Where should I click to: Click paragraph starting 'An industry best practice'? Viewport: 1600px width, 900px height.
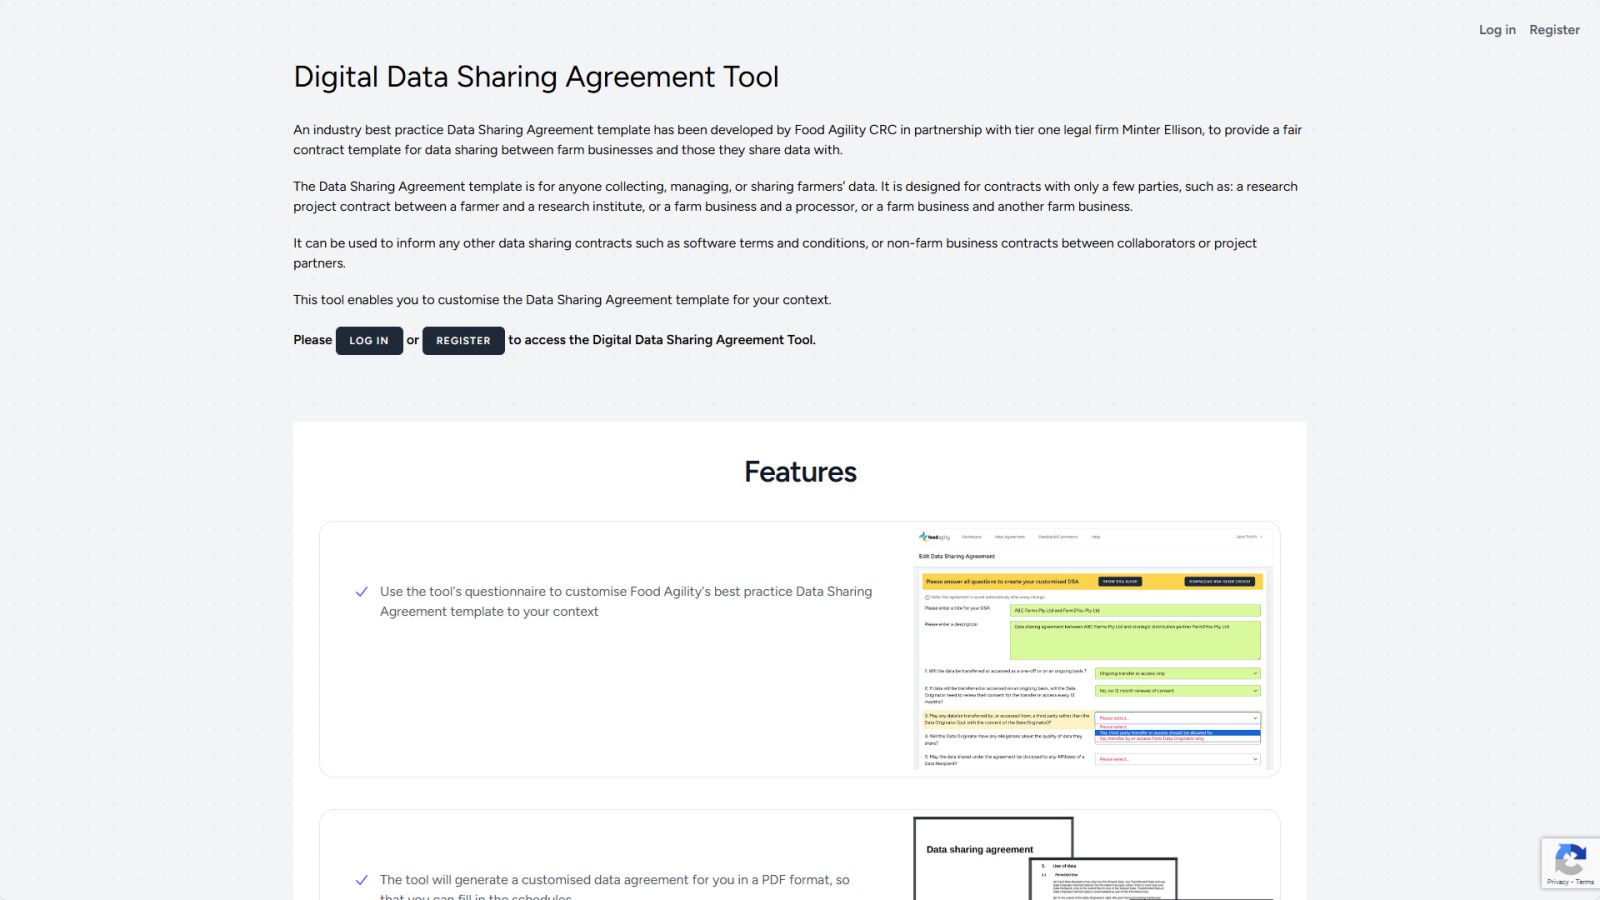pyautogui.click(x=797, y=140)
